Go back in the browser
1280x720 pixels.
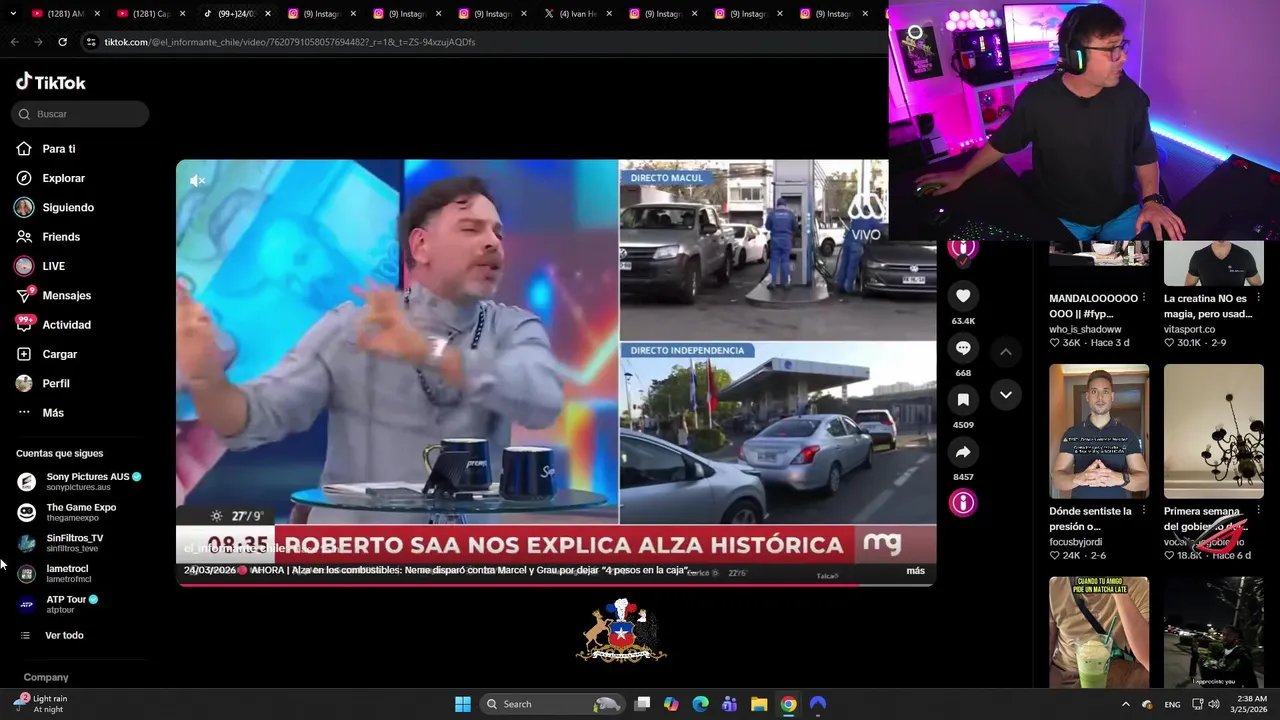(14, 42)
